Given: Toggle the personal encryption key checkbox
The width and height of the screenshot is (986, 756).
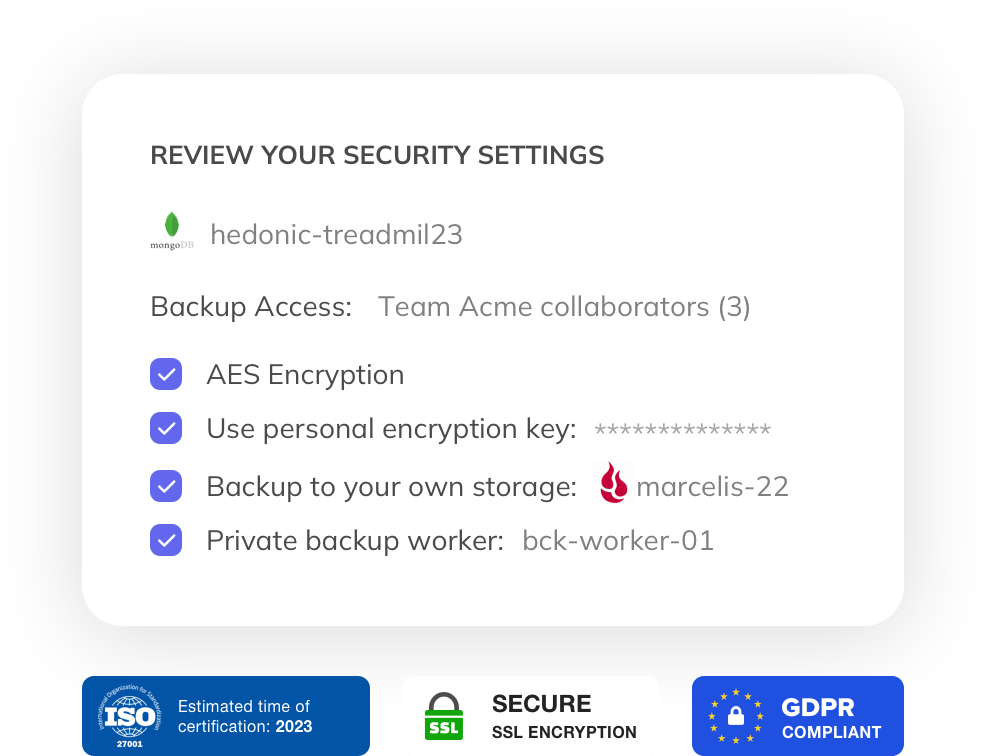Looking at the screenshot, I should click(x=166, y=429).
